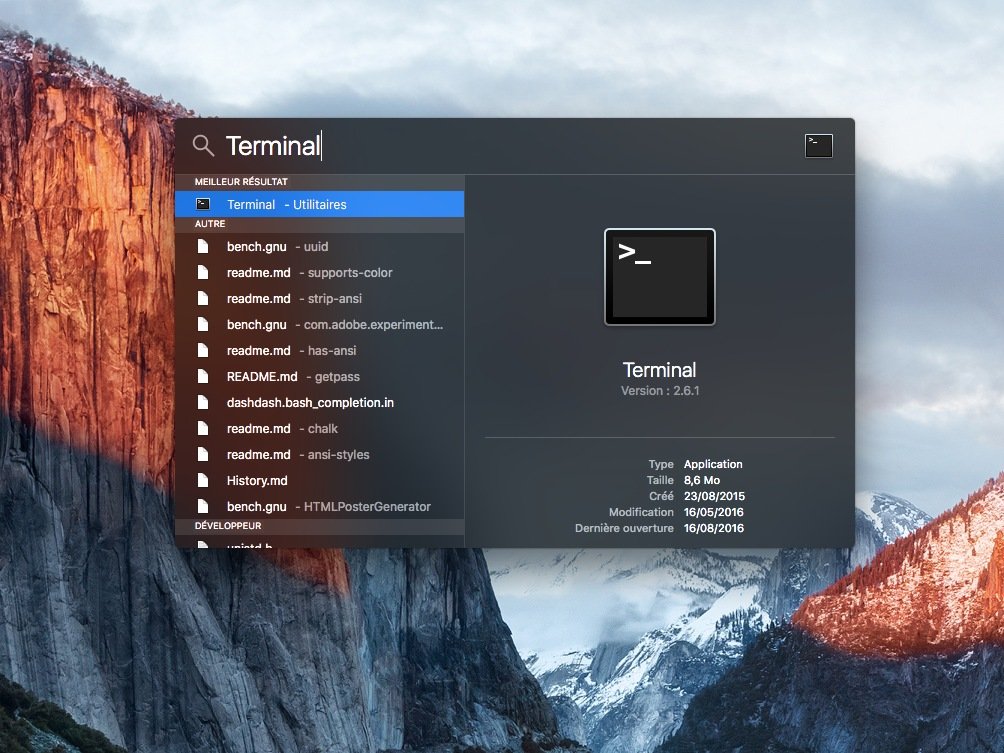Click the large Terminal preview icon
1004x753 pixels.
click(x=660, y=277)
